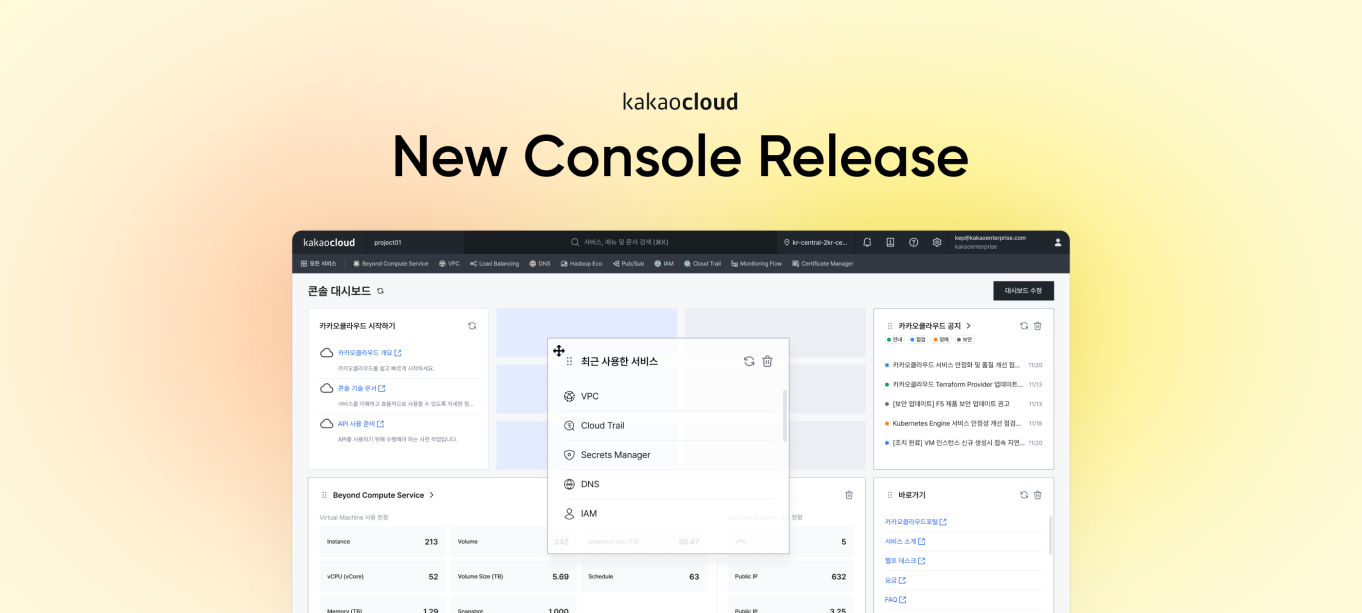
Task: Click the VPC icon in recent services
Action: 569,396
